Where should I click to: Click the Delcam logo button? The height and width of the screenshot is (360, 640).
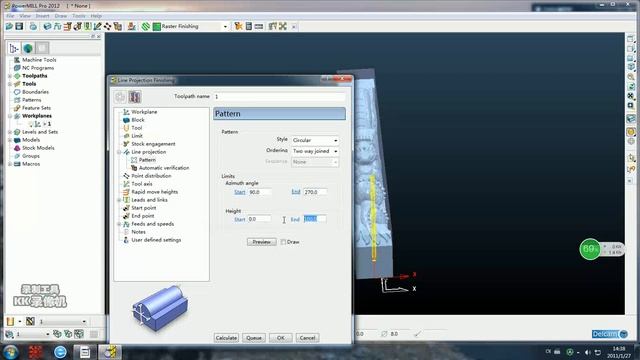609,334
